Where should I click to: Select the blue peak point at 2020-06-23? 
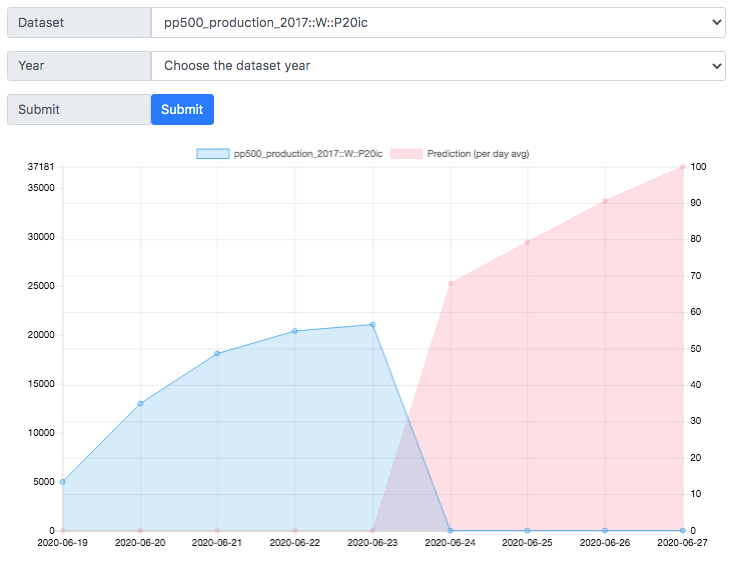click(x=373, y=325)
